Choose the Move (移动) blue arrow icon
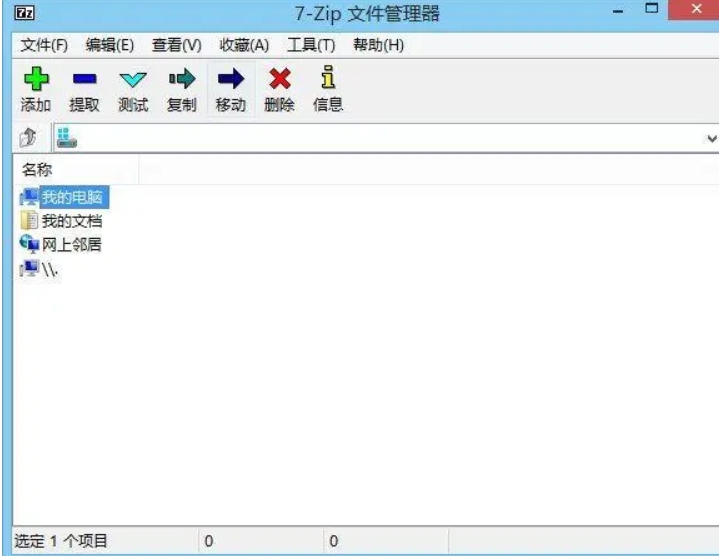 tap(231, 79)
